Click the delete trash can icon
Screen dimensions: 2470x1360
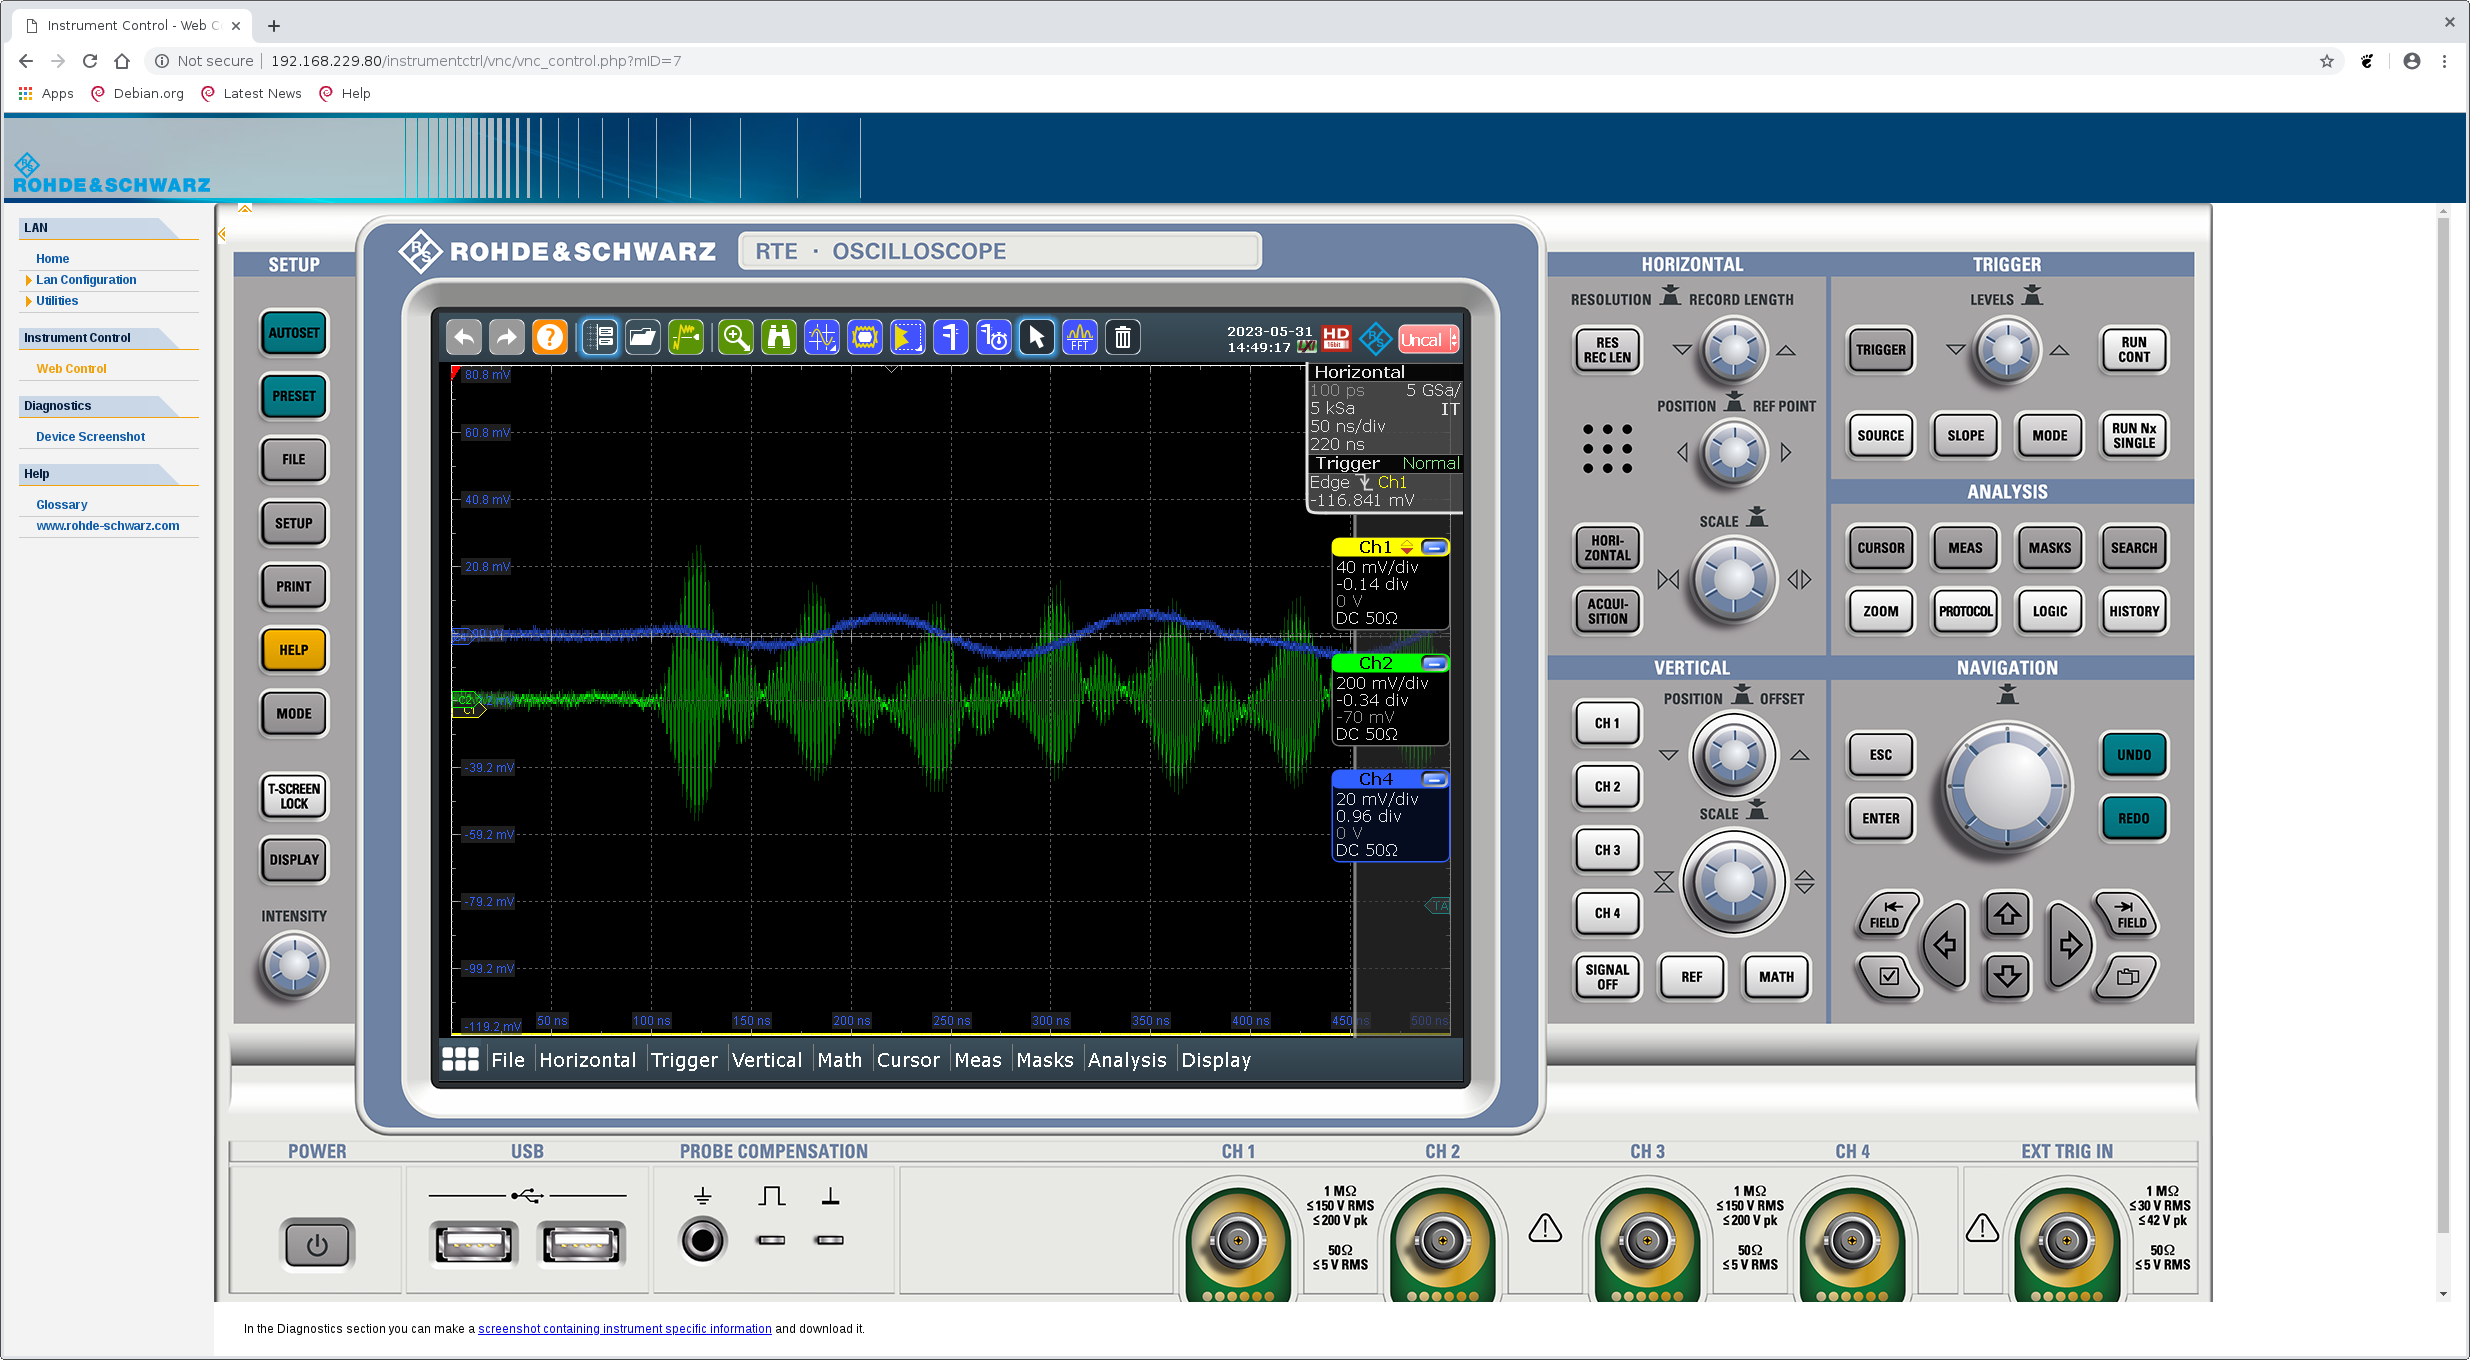1122,338
